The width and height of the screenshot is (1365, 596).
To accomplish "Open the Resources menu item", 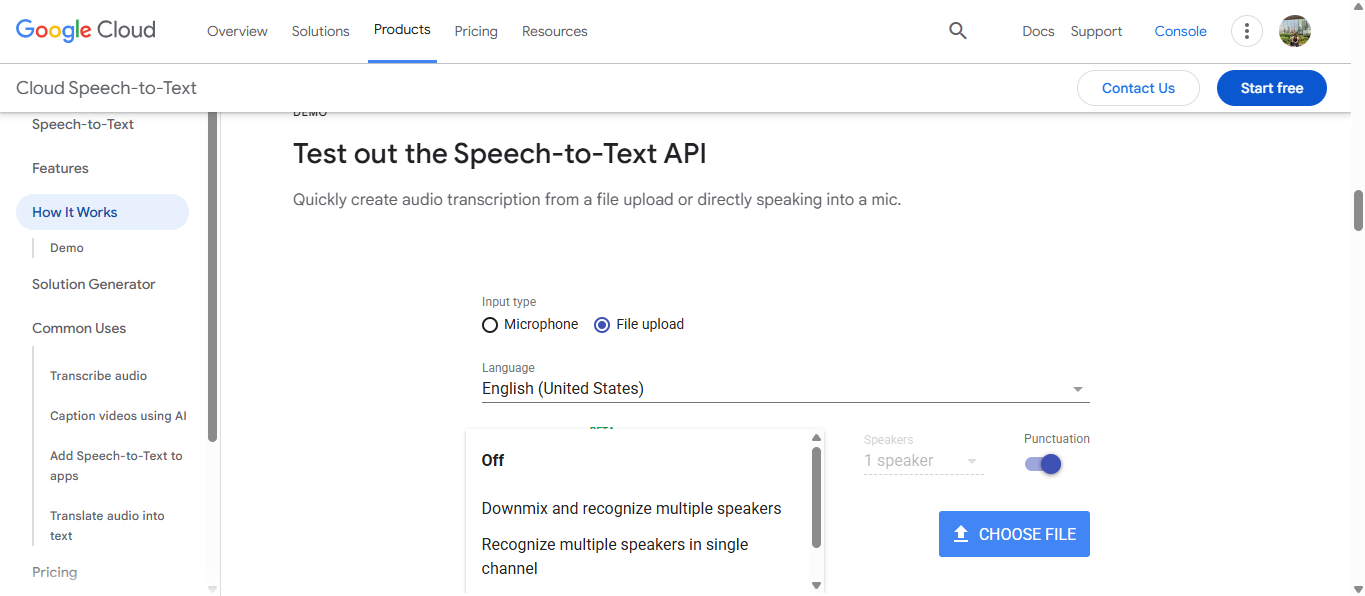I will click(x=554, y=31).
